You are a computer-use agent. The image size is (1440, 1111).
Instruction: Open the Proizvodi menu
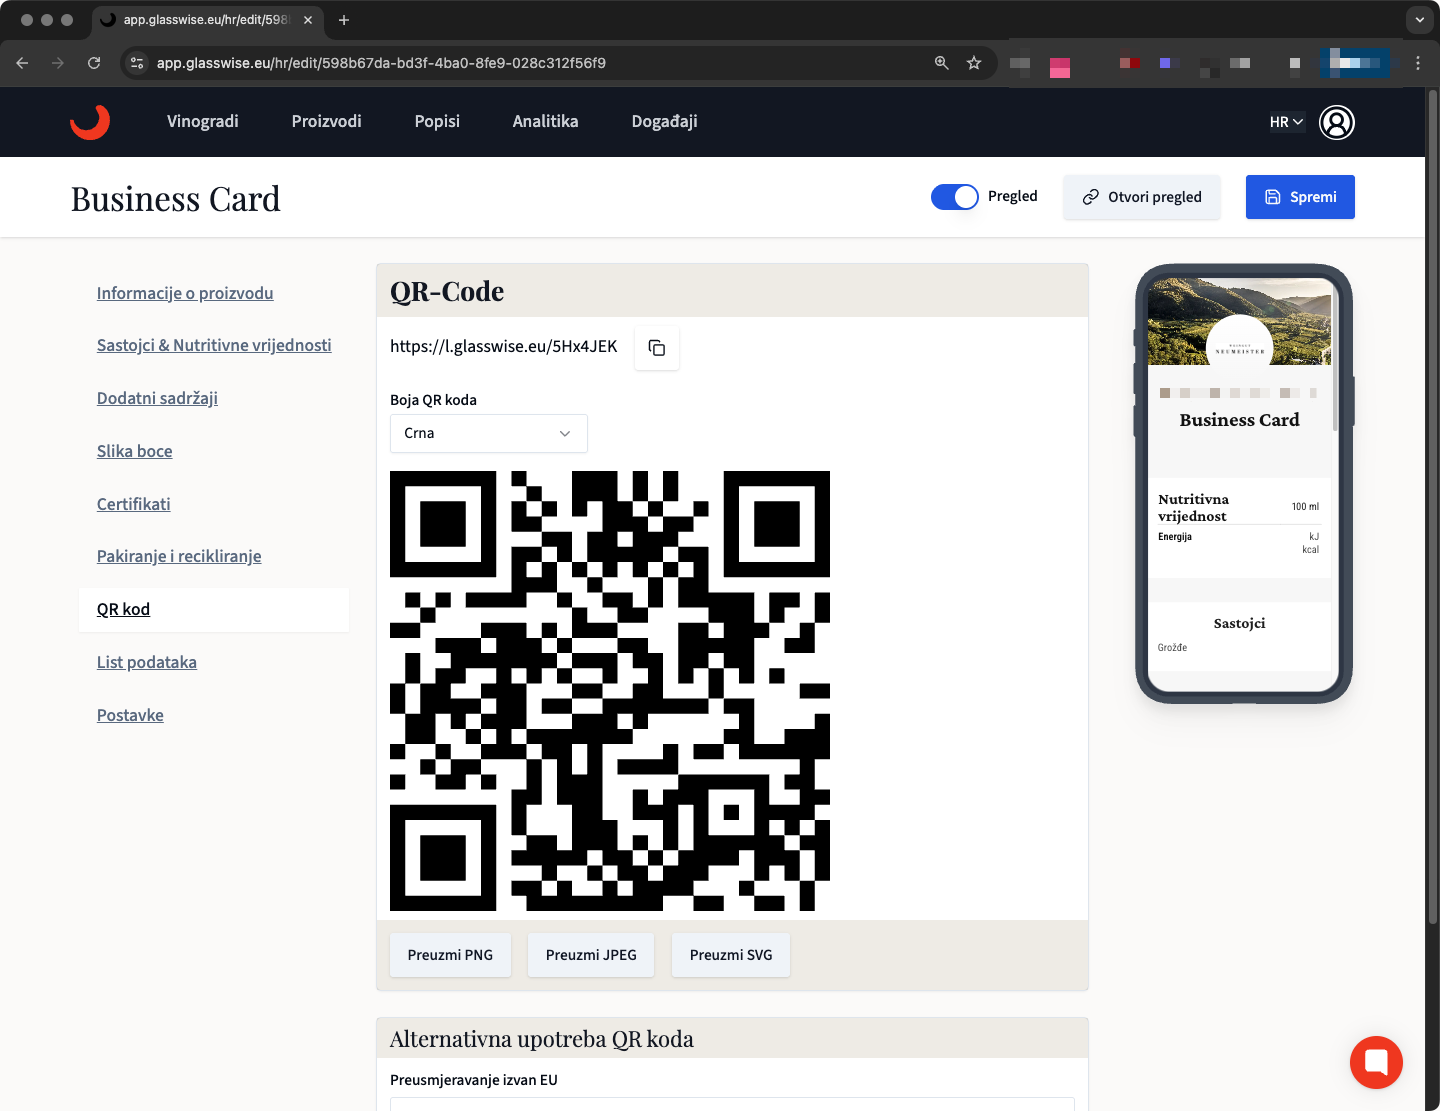(x=327, y=121)
